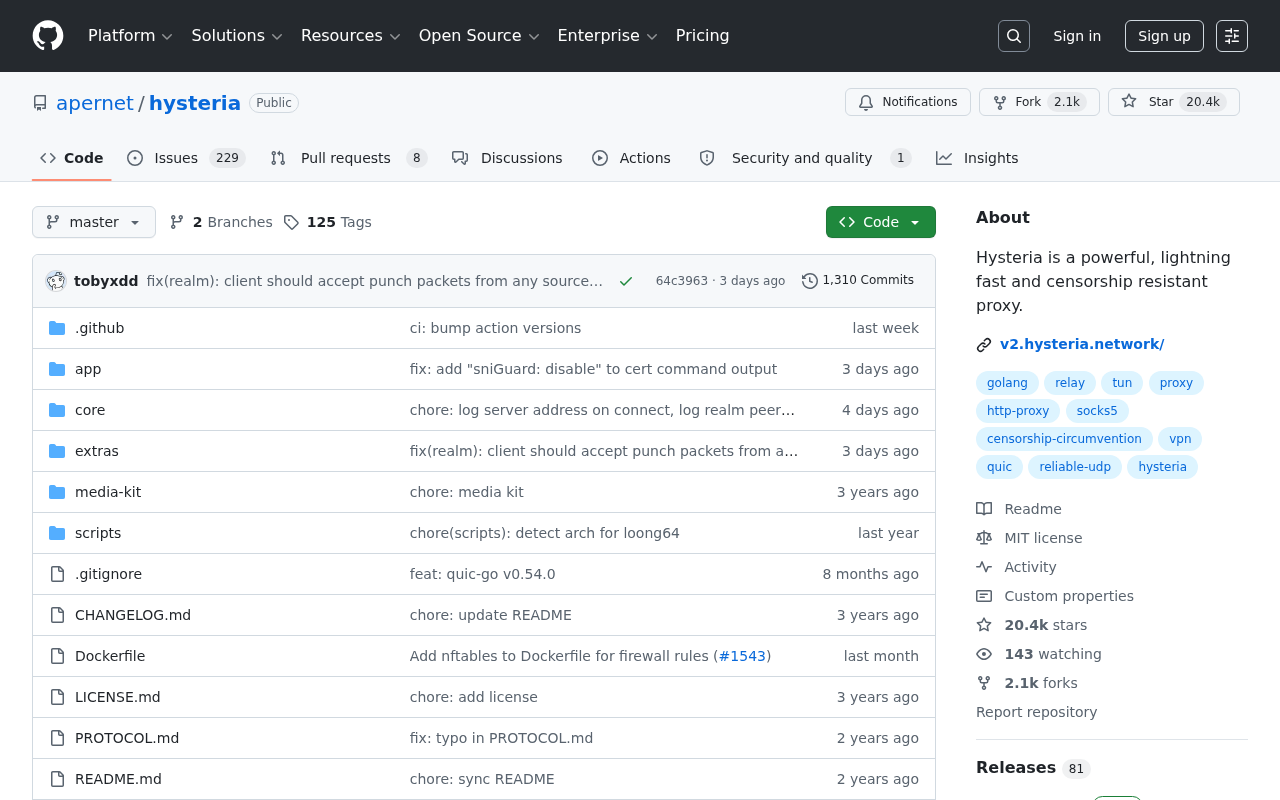1280x800 pixels.
Task: Click the GitHub logo icon
Action: 48,36
